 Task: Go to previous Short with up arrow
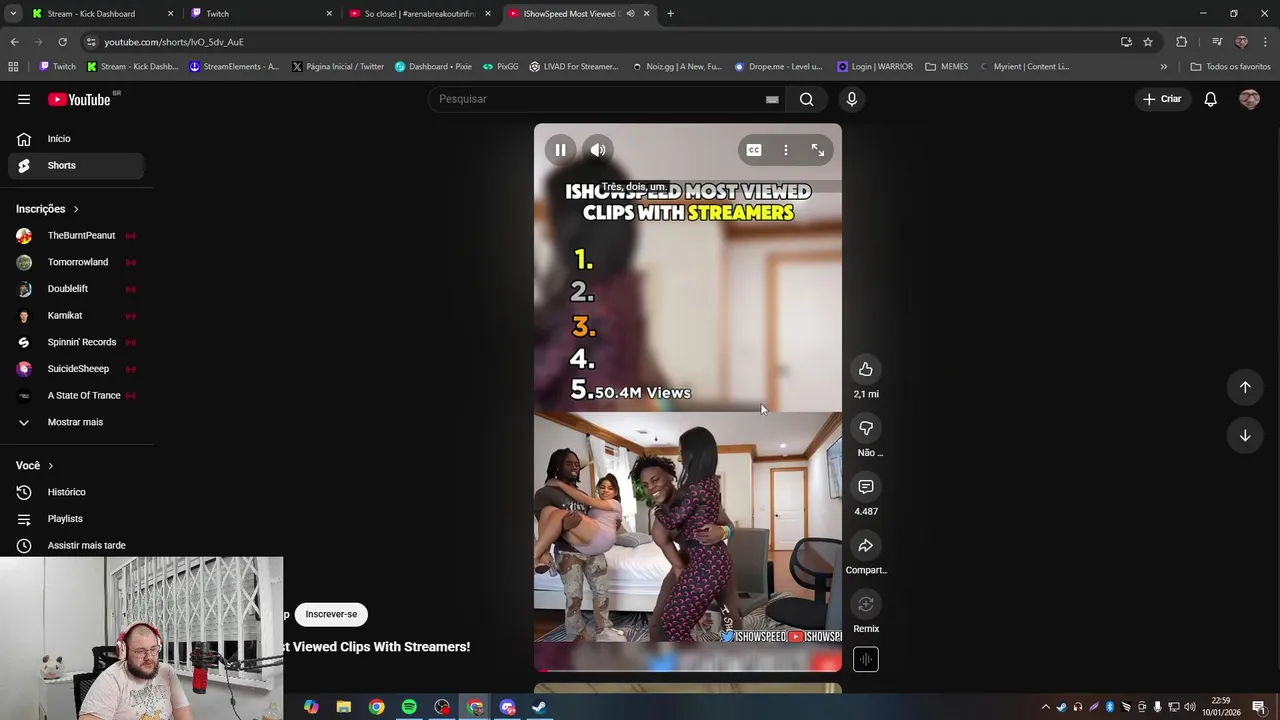[x=1245, y=387]
